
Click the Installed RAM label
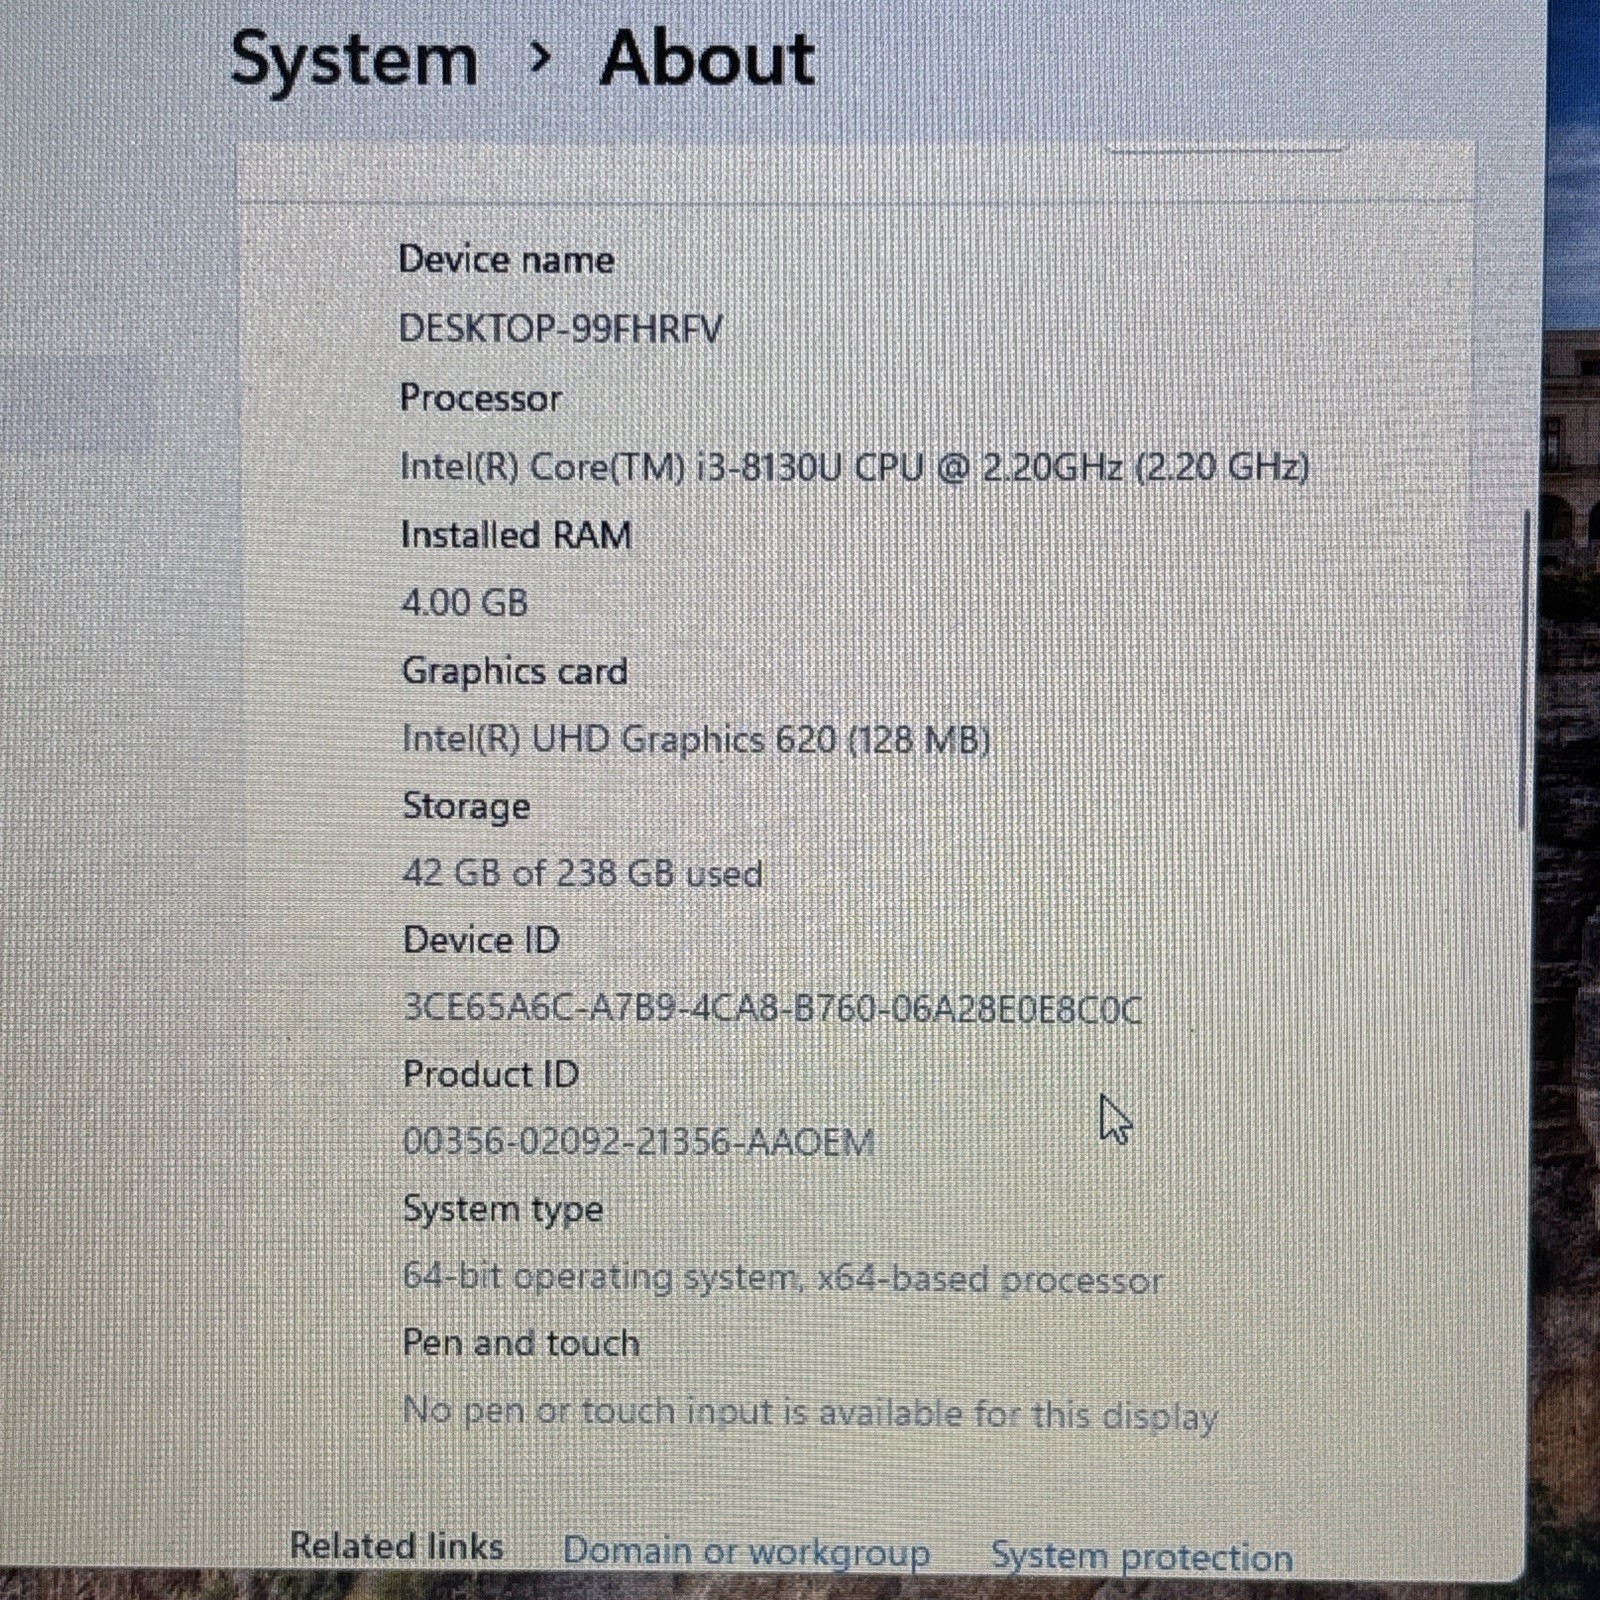pyautogui.click(x=516, y=535)
